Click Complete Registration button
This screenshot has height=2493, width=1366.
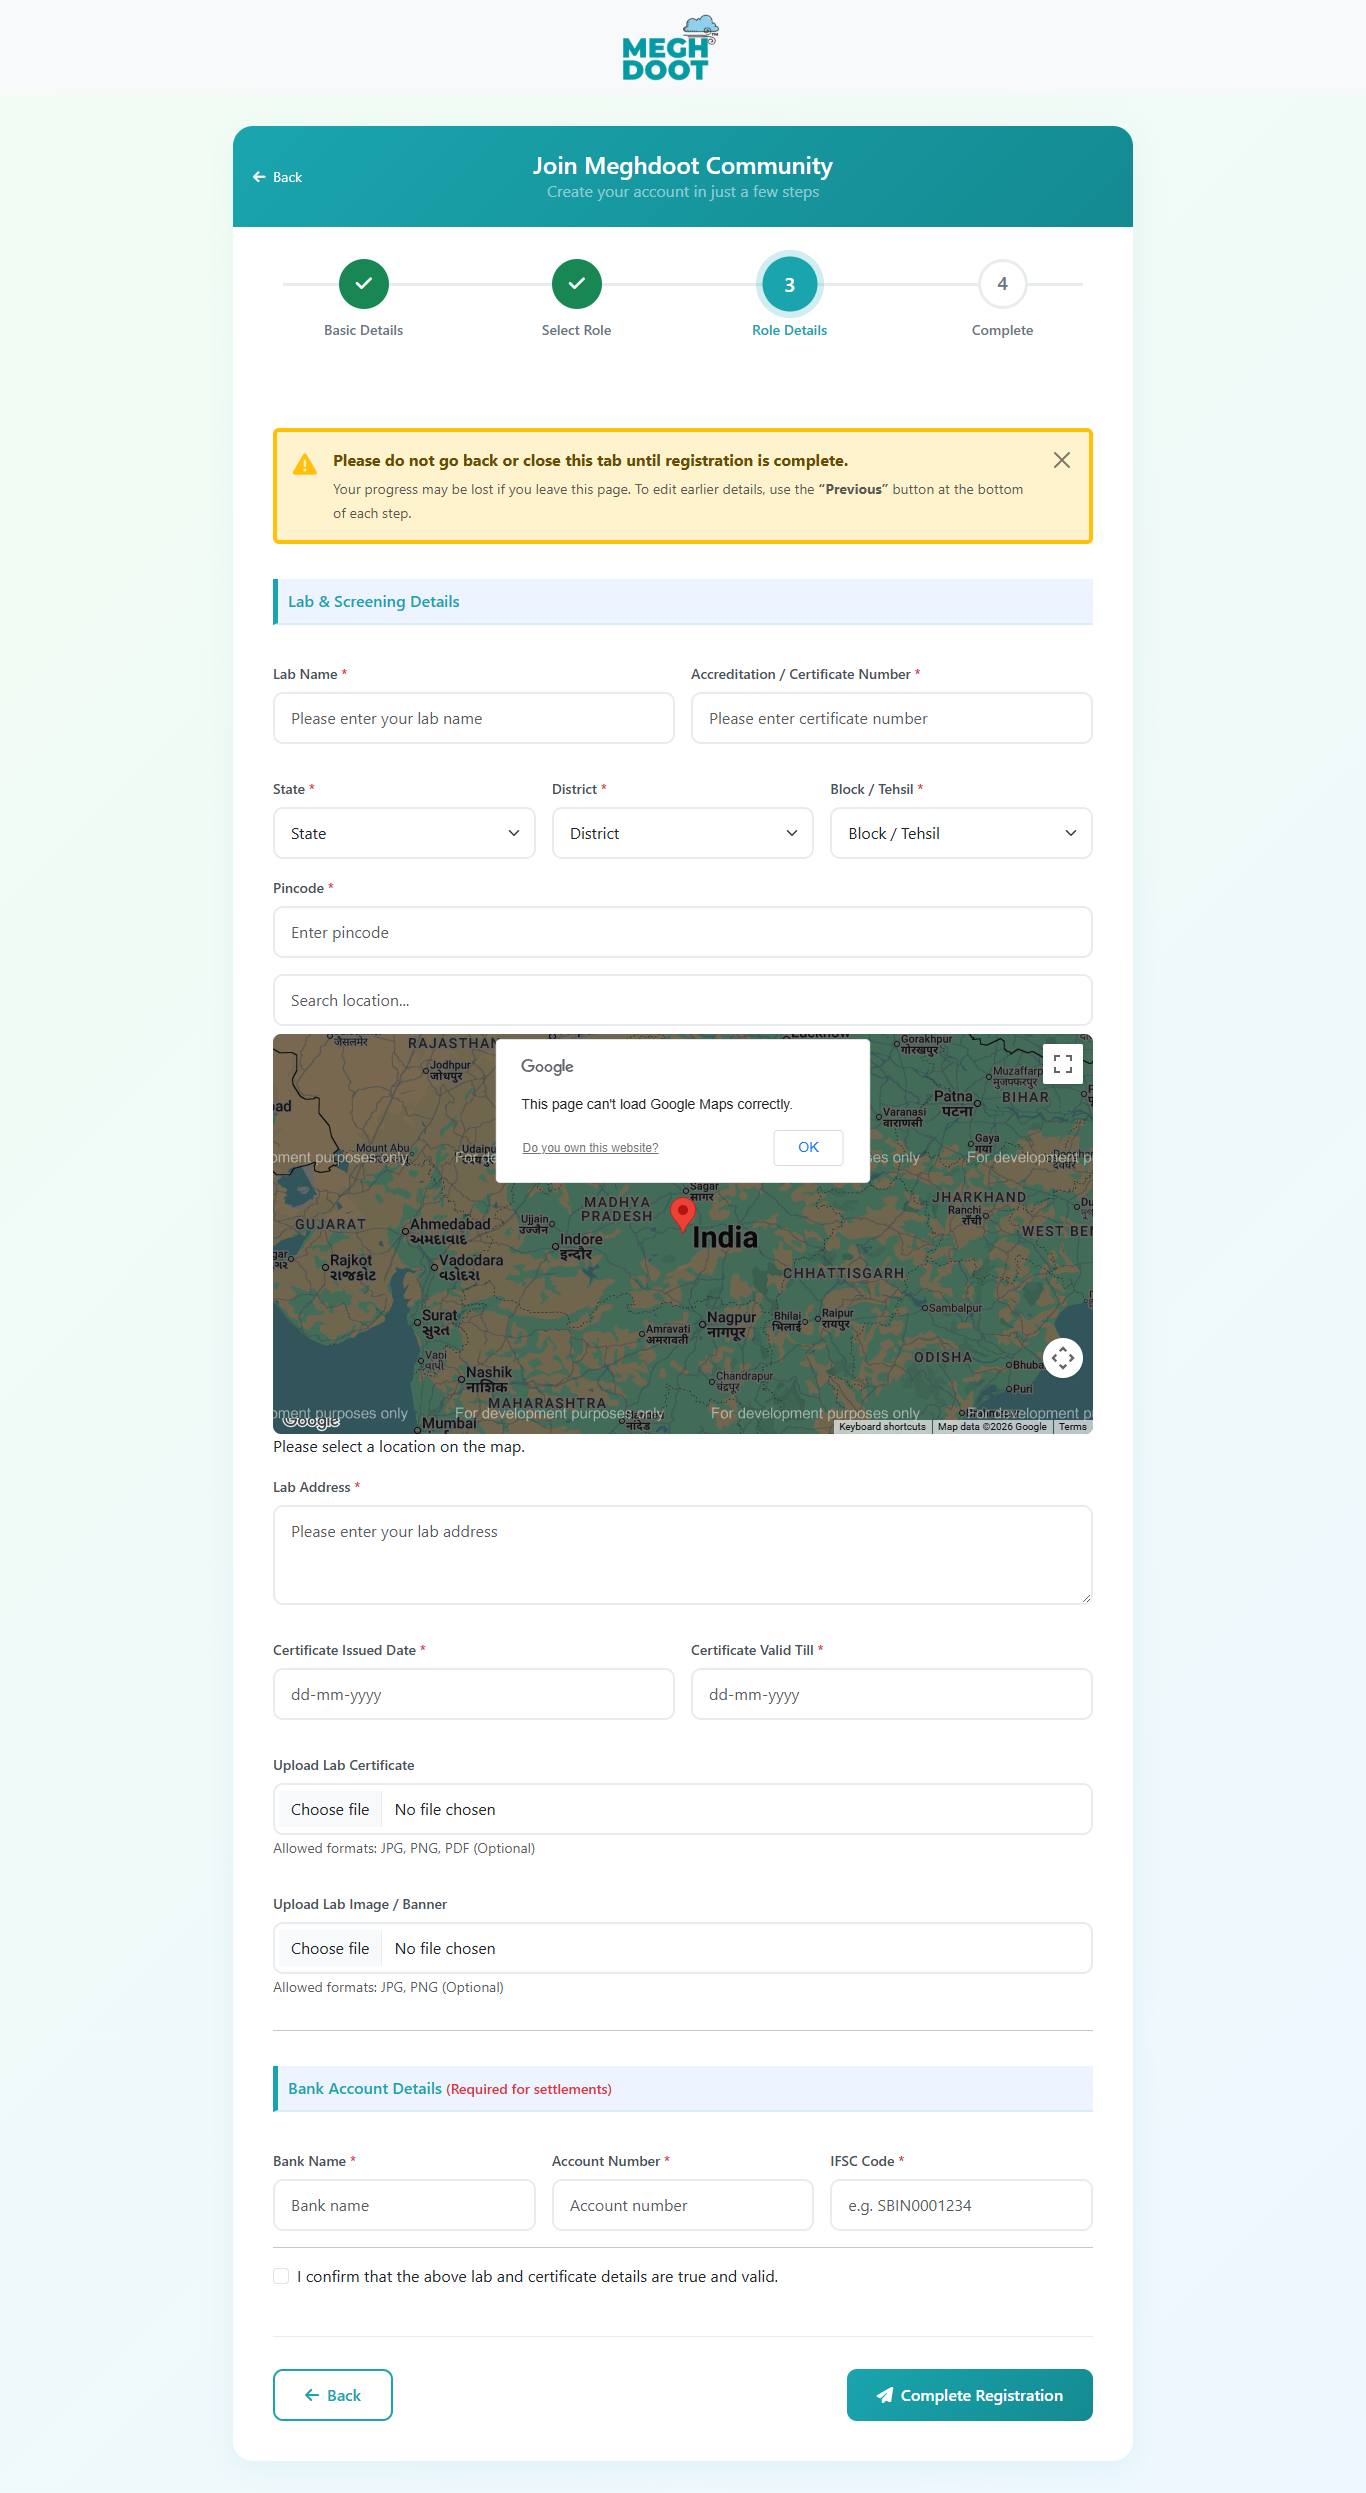[970, 2395]
